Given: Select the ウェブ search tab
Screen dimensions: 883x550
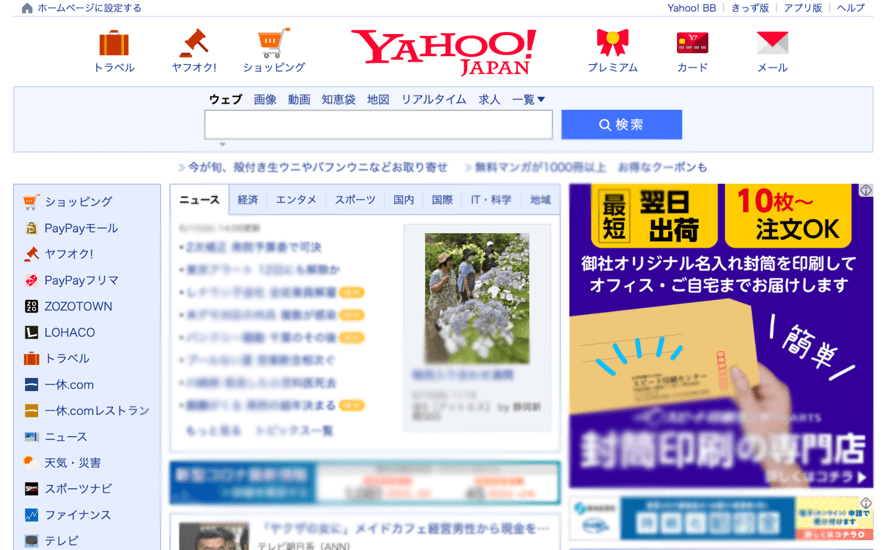Looking at the screenshot, I should point(225,100).
